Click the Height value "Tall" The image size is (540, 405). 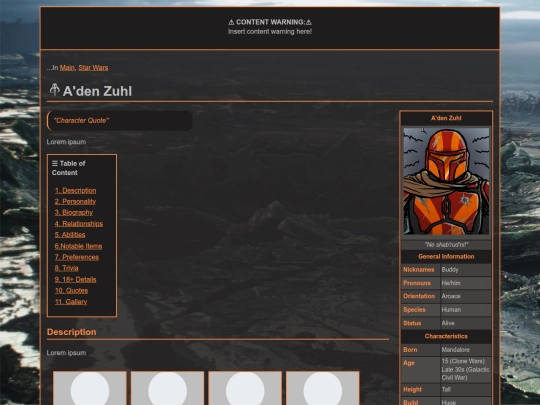click(446, 390)
